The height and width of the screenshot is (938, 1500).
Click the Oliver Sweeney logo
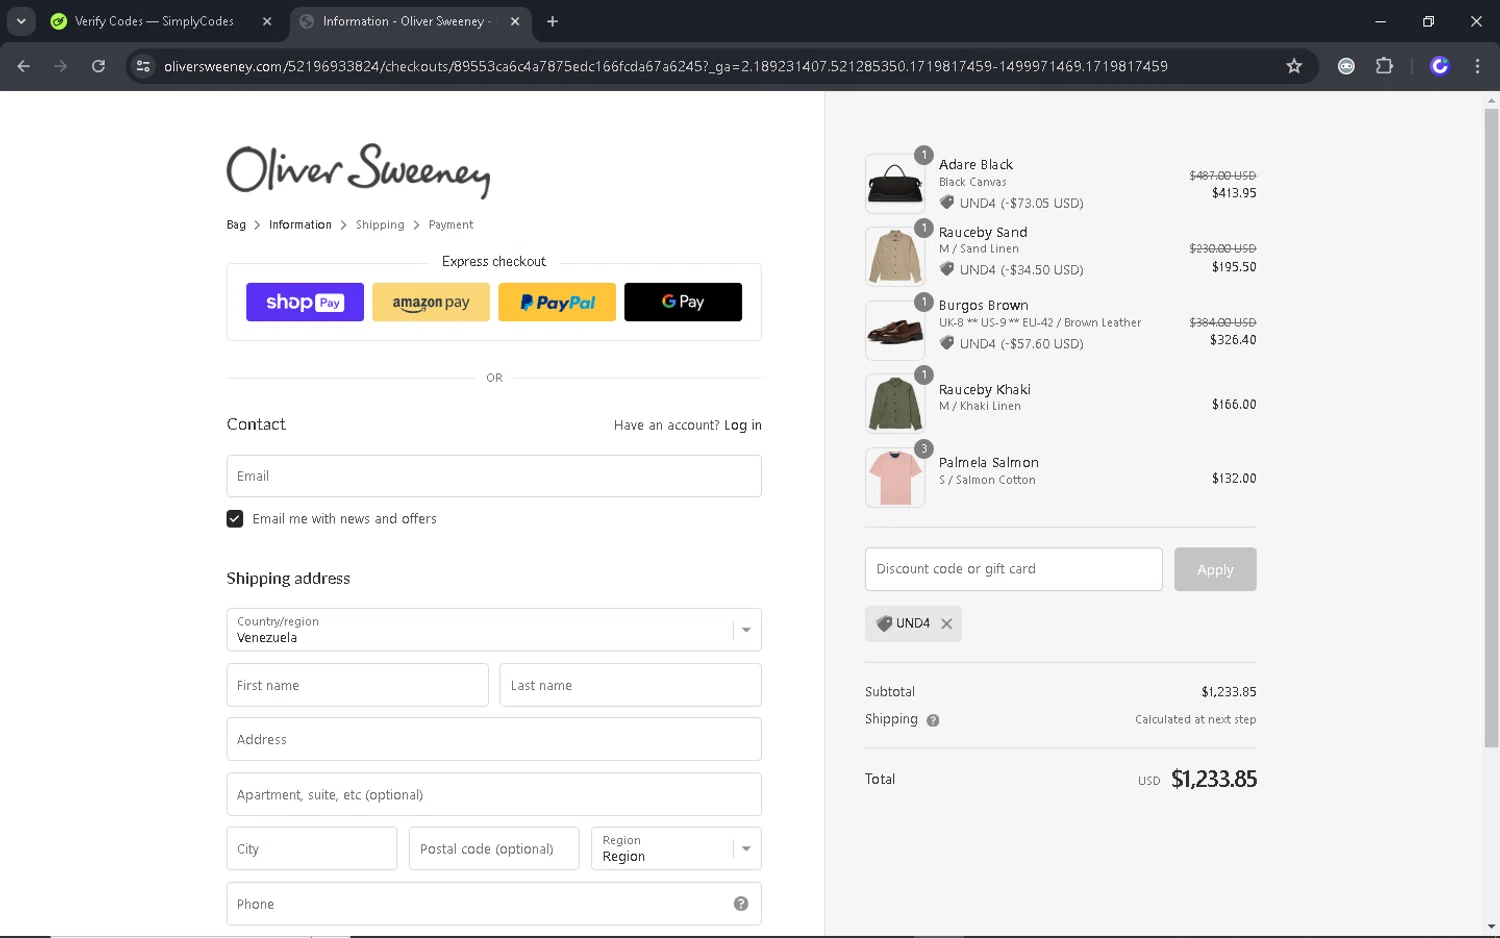tap(358, 169)
